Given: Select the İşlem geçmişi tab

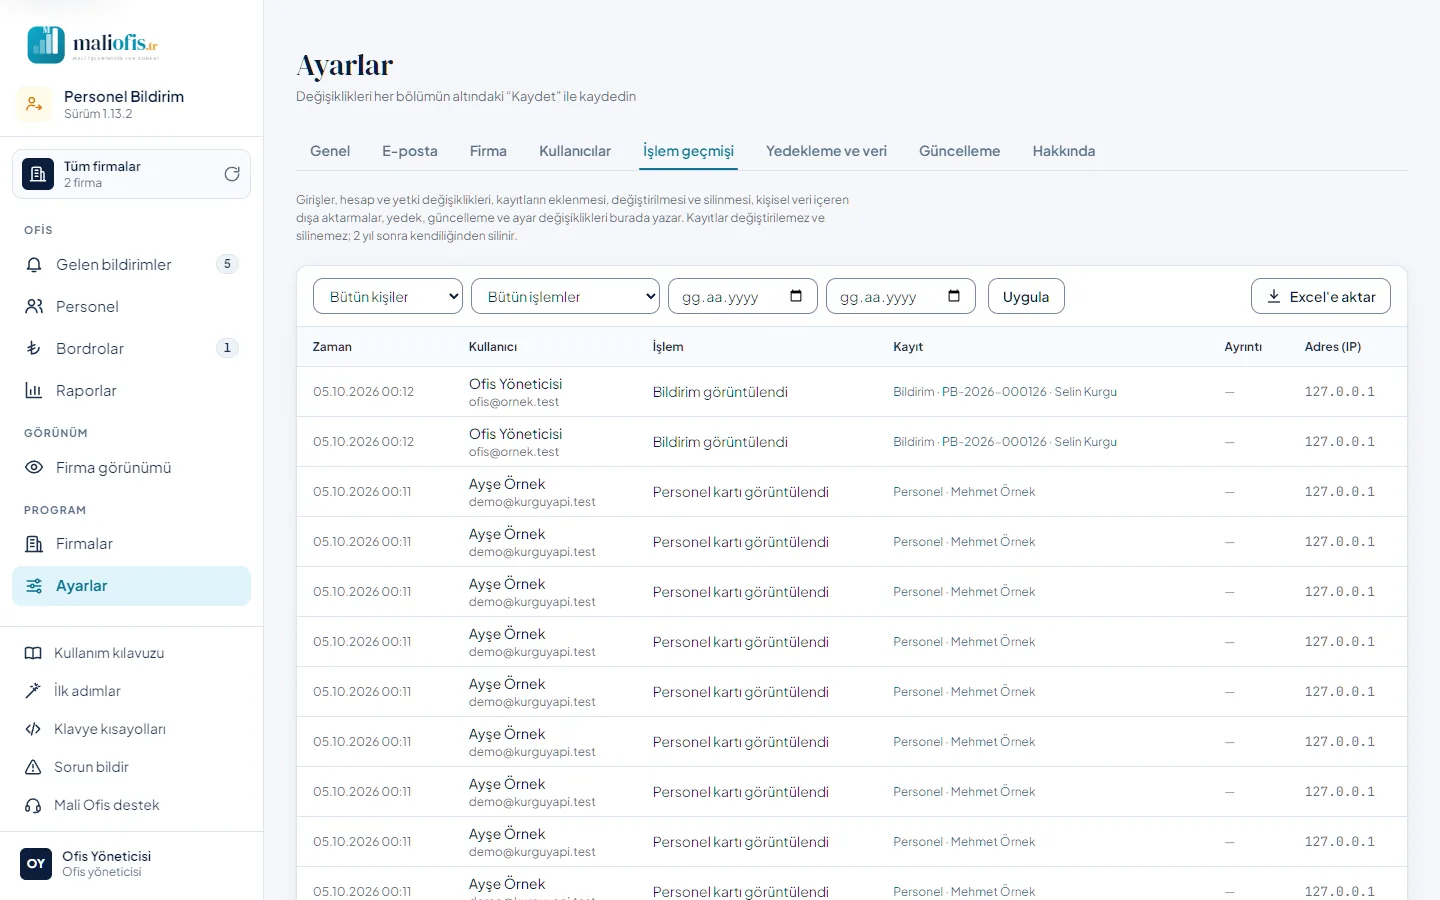Looking at the screenshot, I should pyautogui.click(x=688, y=151).
